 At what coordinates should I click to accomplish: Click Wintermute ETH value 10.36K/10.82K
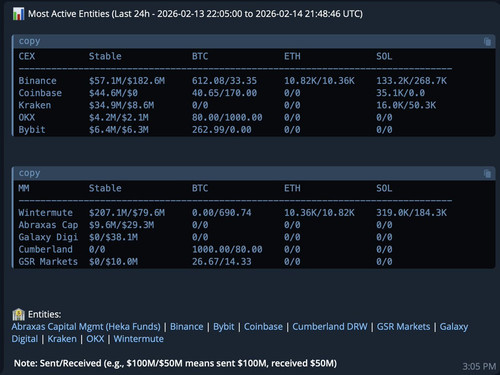[x=319, y=213]
